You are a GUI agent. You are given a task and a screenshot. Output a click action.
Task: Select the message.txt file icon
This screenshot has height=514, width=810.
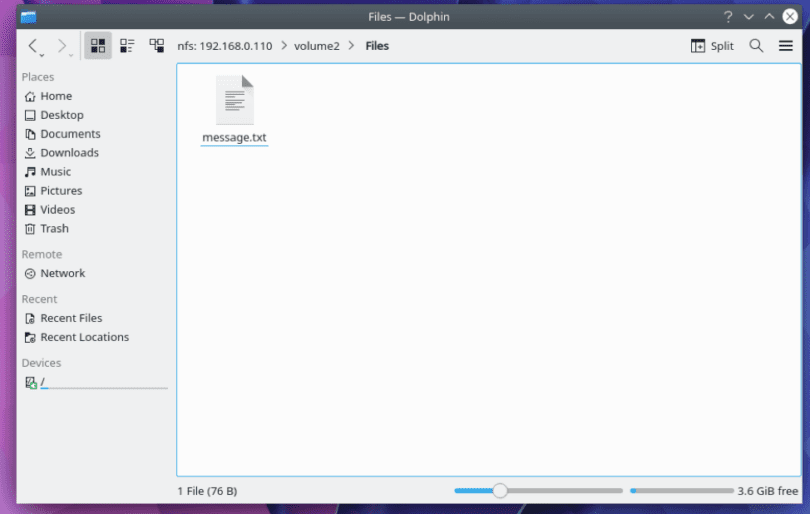[235, 100]
